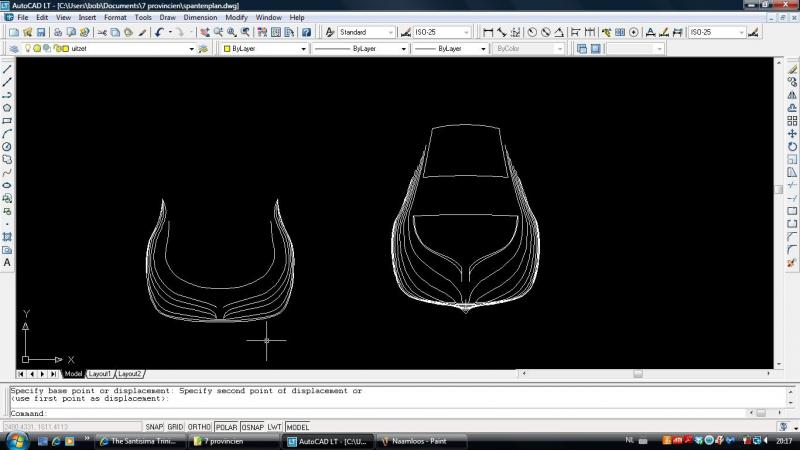Open the Dimension menu
Viewport: 800px width, 450px height.
[200, 17]
